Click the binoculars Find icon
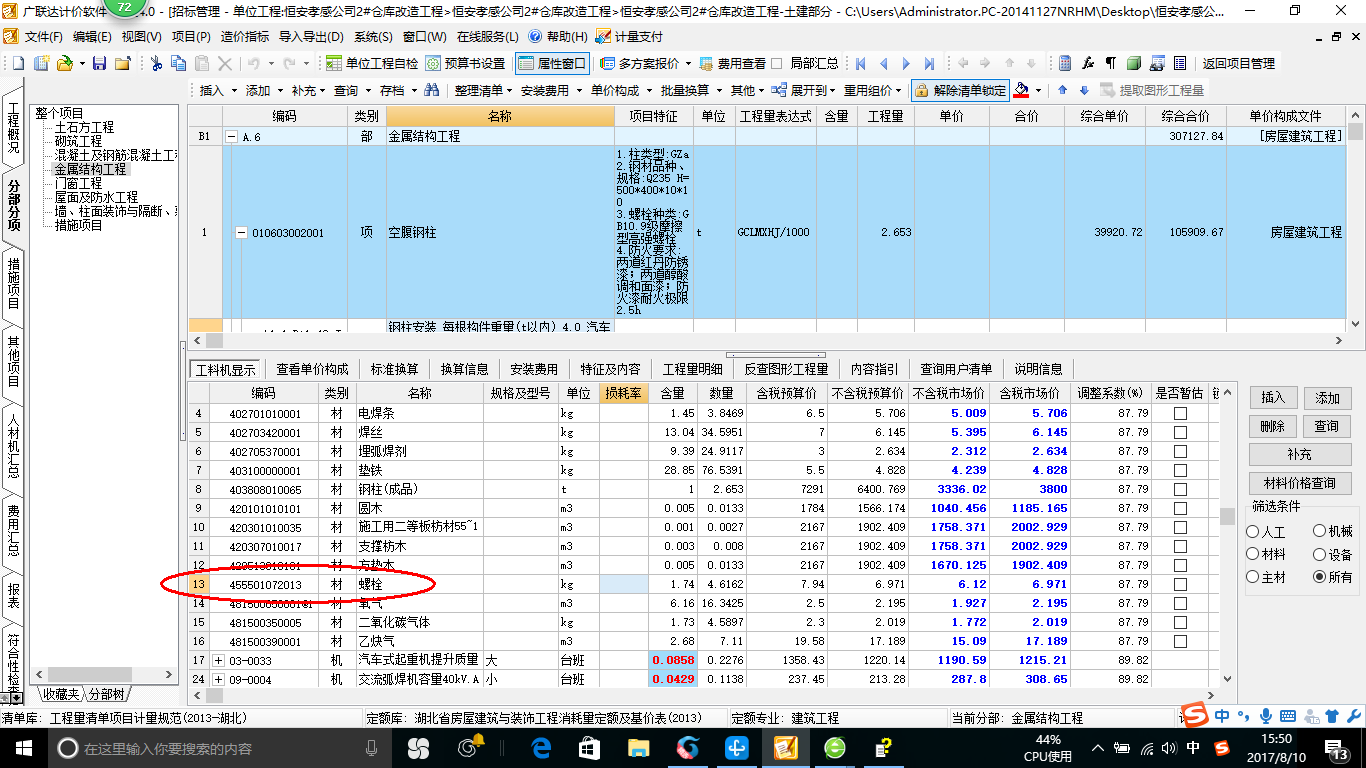 pos(432,90)
